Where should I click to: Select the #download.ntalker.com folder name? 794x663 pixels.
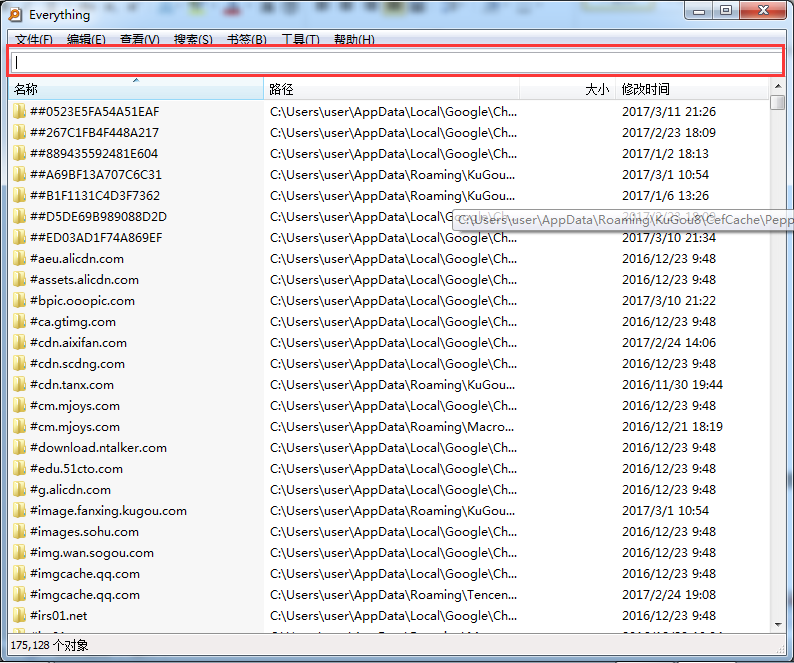[x=98, y=448]
